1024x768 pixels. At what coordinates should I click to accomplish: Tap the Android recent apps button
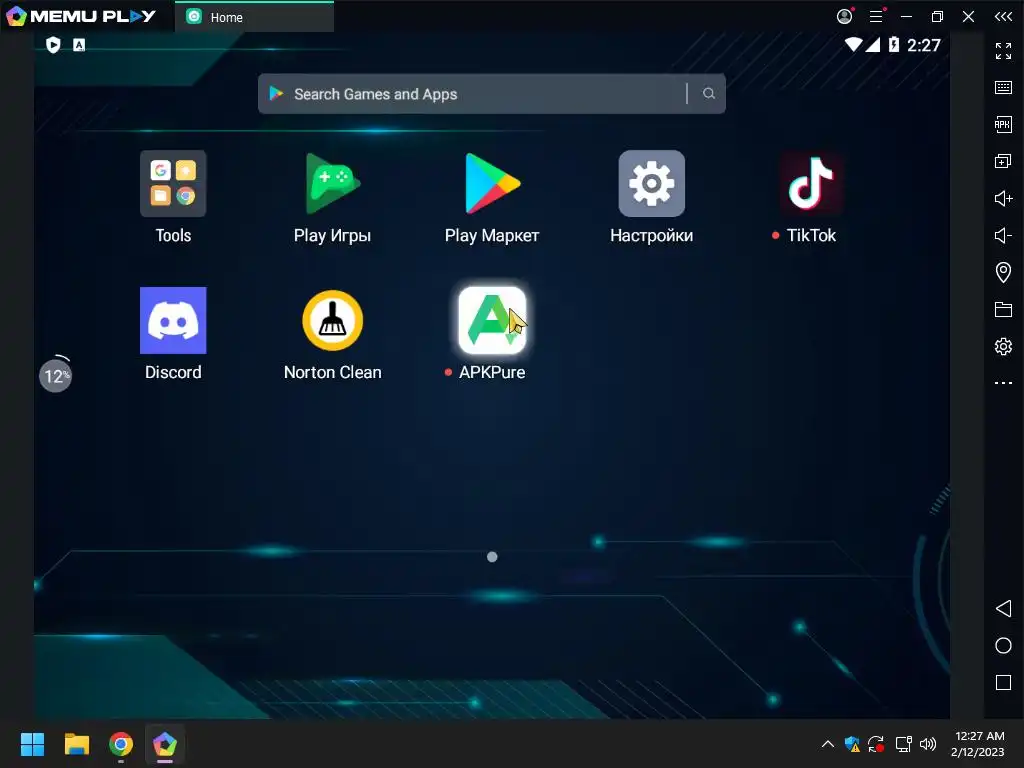(1003, 682)
